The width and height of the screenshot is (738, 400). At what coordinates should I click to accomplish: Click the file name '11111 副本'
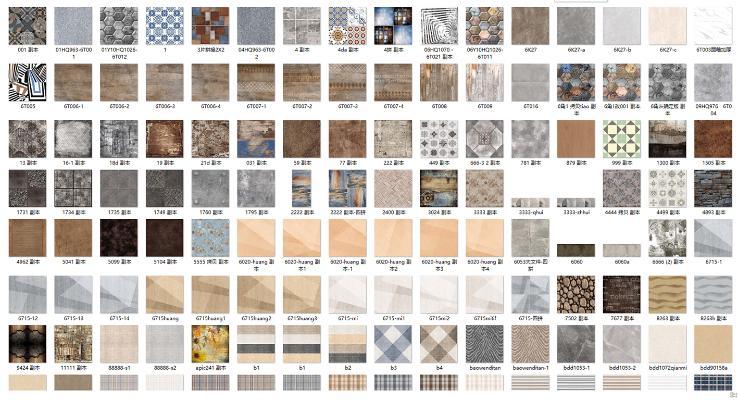(73, 368)
